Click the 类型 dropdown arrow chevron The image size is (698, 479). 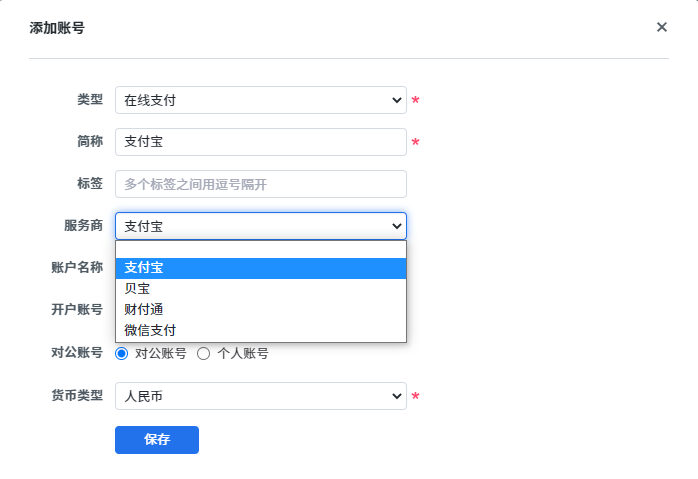point(396,100)
